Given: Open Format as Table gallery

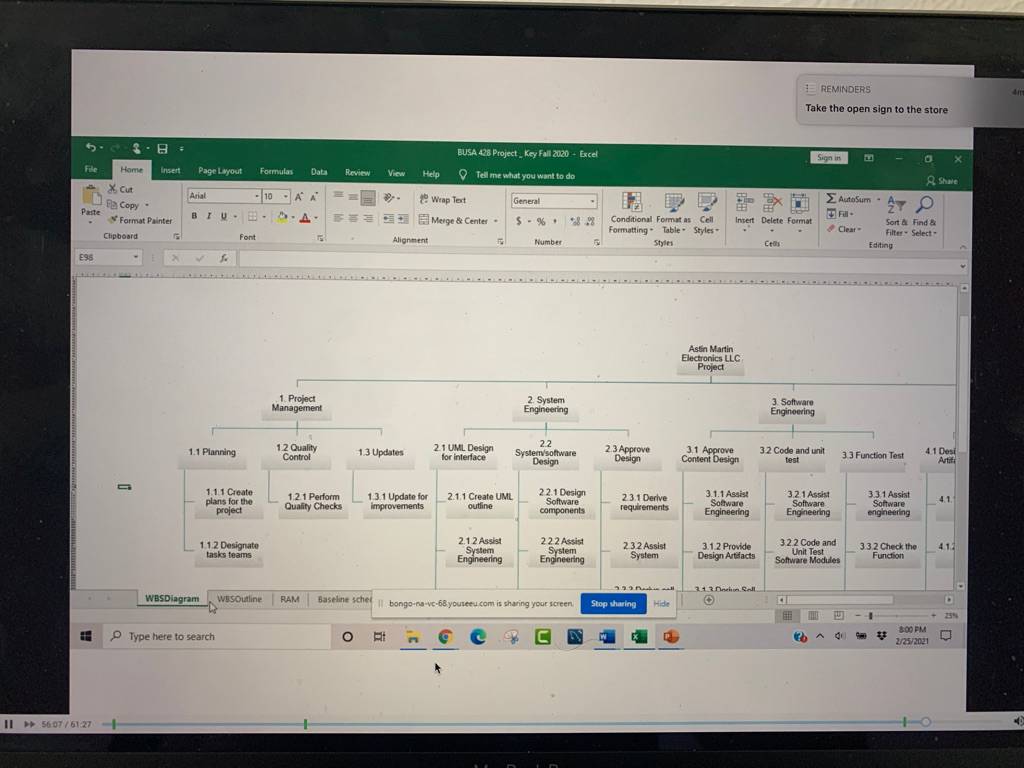Looking at the screenshot, I should [x=673, y=214].
